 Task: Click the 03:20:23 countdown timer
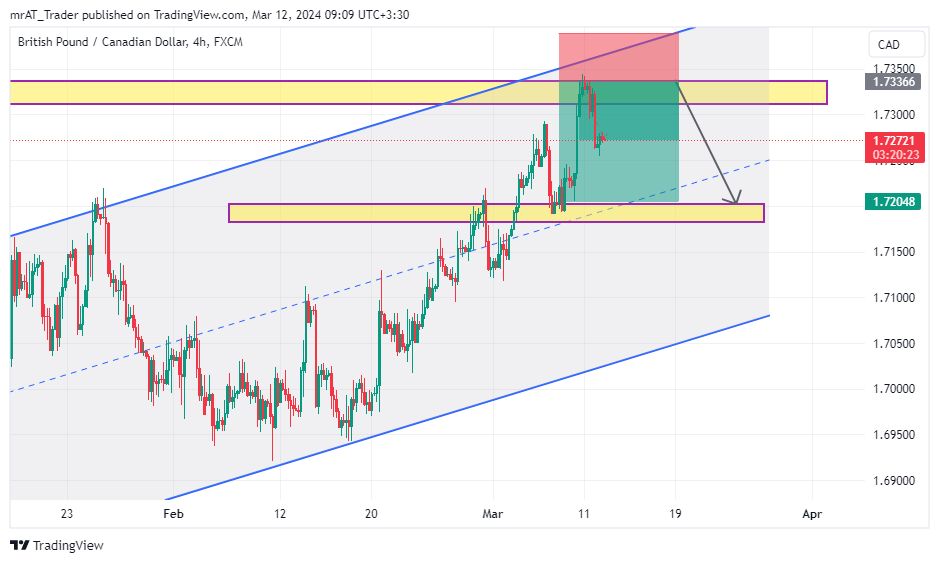[895, 155]
